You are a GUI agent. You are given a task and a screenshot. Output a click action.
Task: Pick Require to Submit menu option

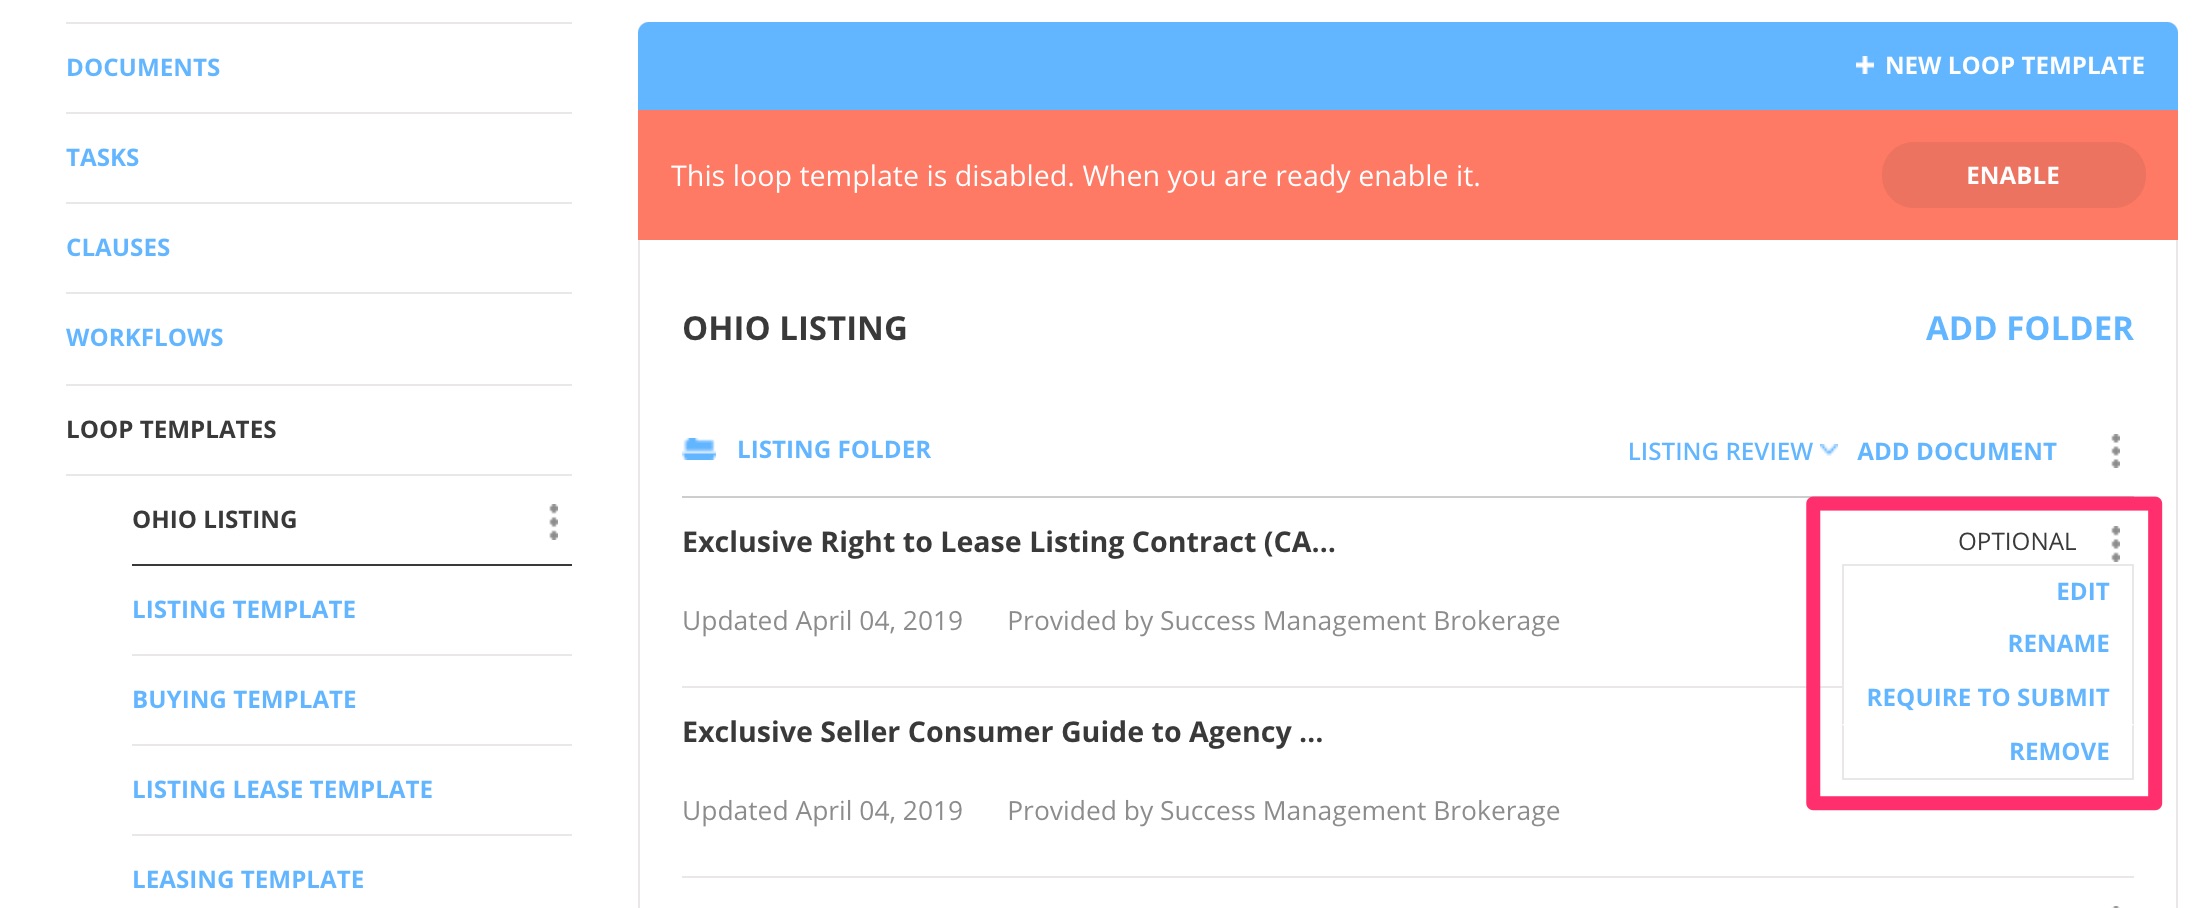[1987, 698]
